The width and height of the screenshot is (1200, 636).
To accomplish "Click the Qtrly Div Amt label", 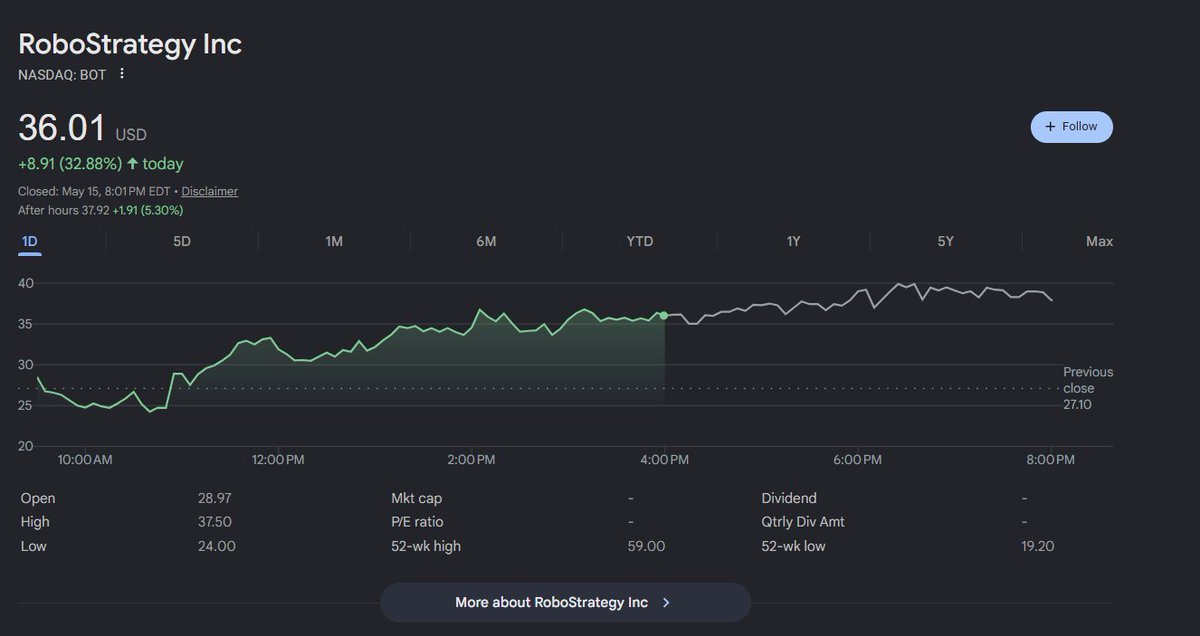I will pos(803,522).
